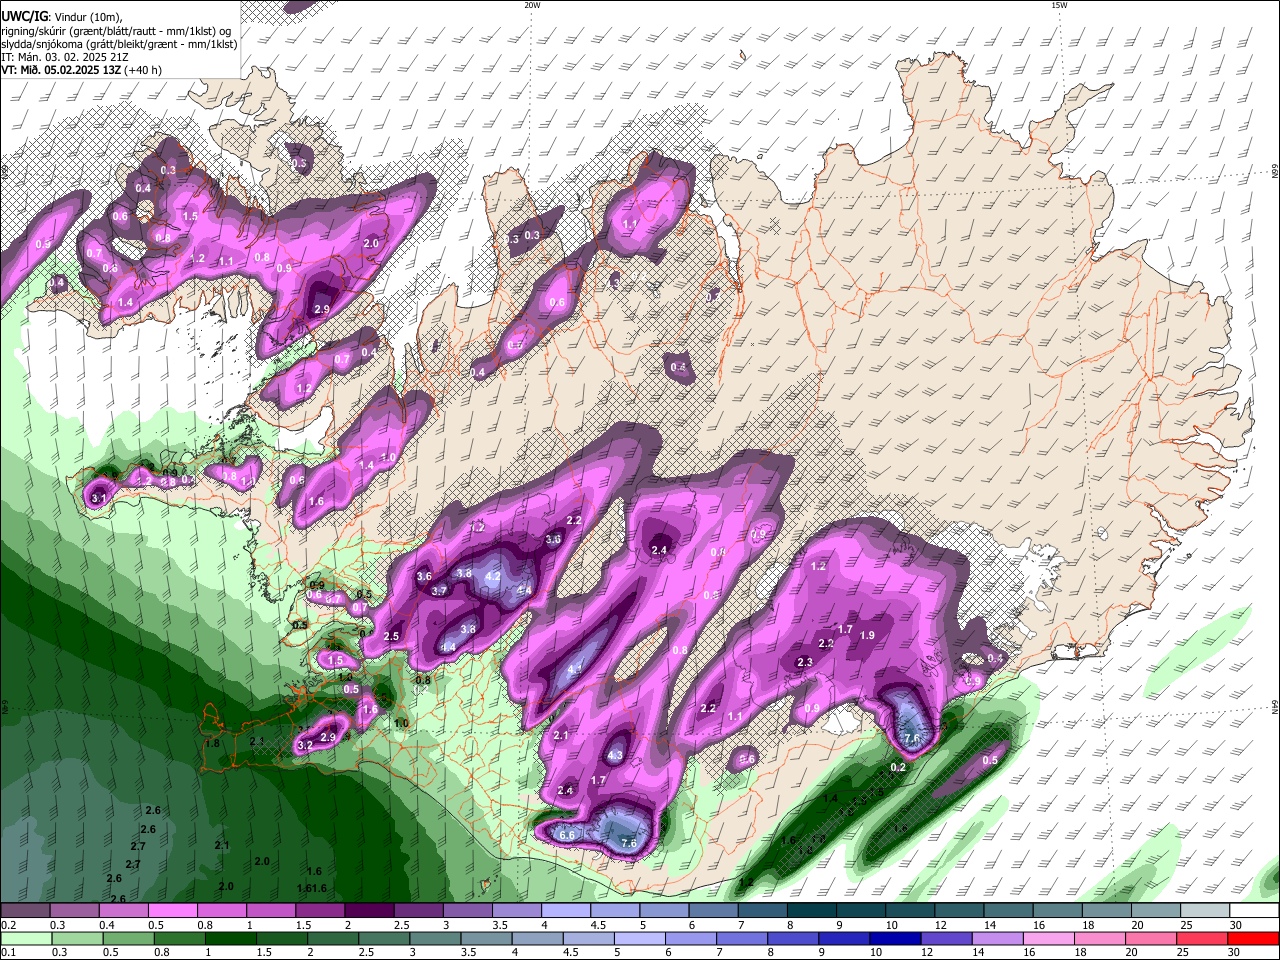The width and height of the screenshot is (1280, 960).
Task: Click the dark teal 8 swatch in snow legend
Action: pyautogui.click(x=812, y=911)
